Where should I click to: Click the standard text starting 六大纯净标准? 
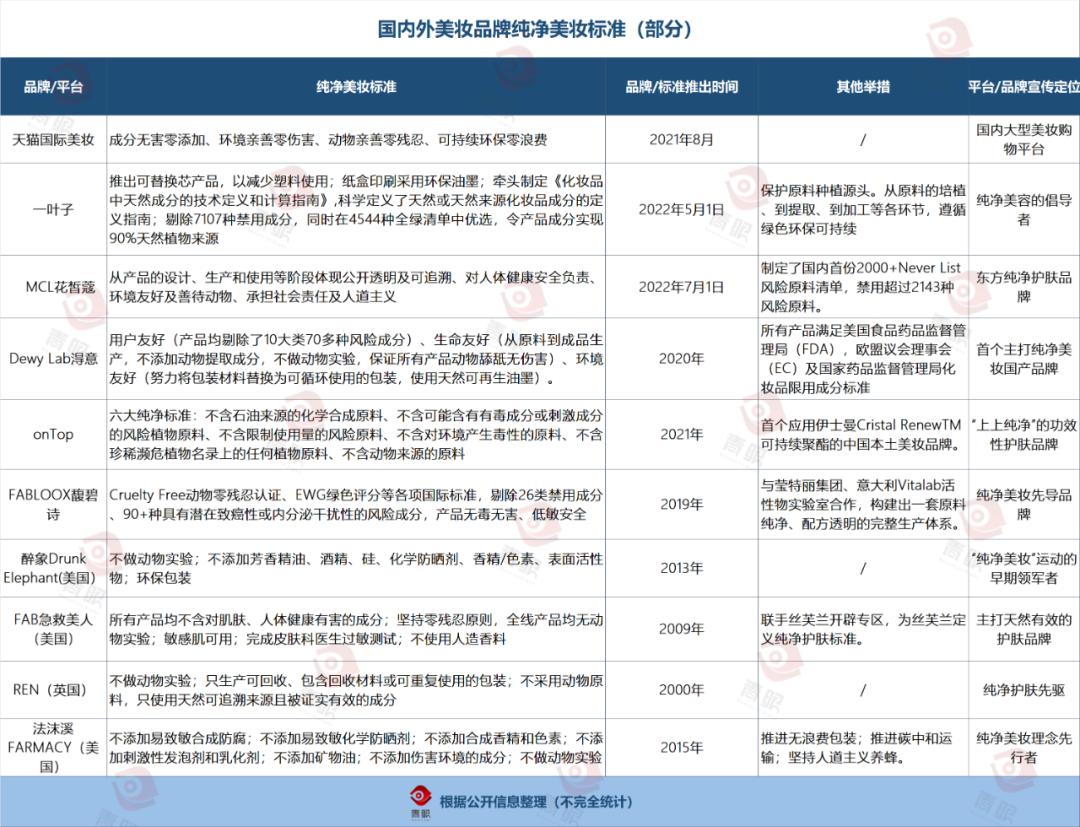(x=356, y=435)
